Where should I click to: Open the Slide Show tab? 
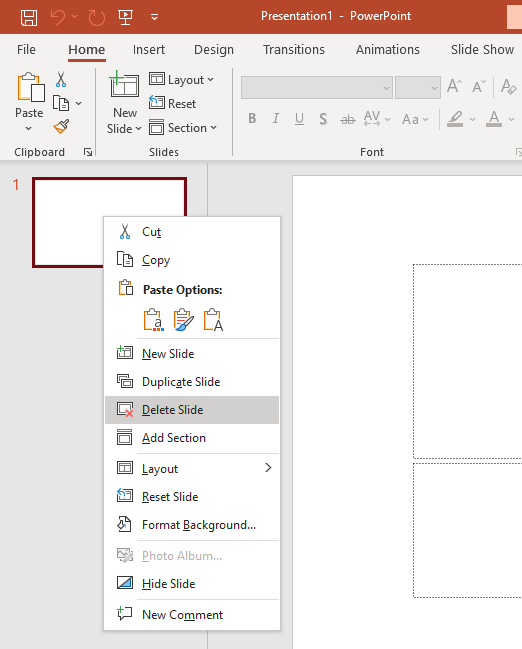click(x=482, y=50)
